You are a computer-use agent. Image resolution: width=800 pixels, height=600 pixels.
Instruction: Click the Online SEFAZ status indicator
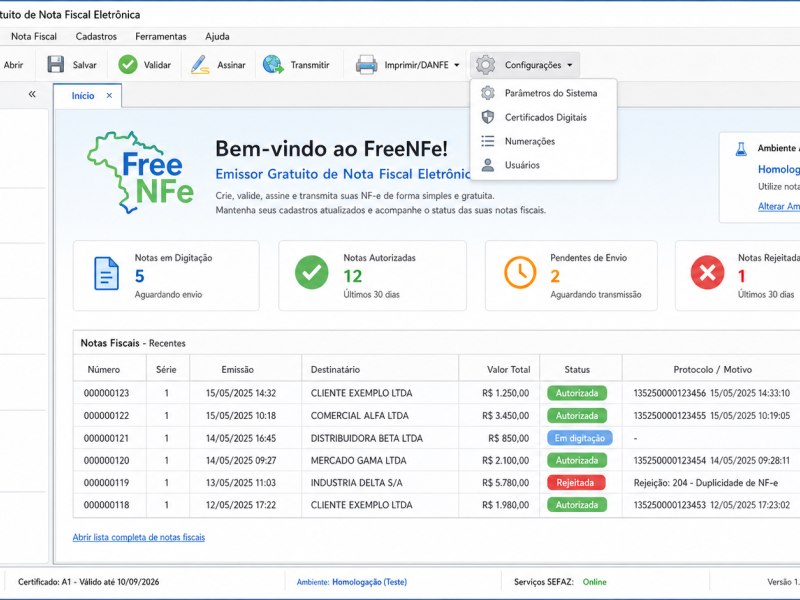pyautogui.click(x=594, y=582)
